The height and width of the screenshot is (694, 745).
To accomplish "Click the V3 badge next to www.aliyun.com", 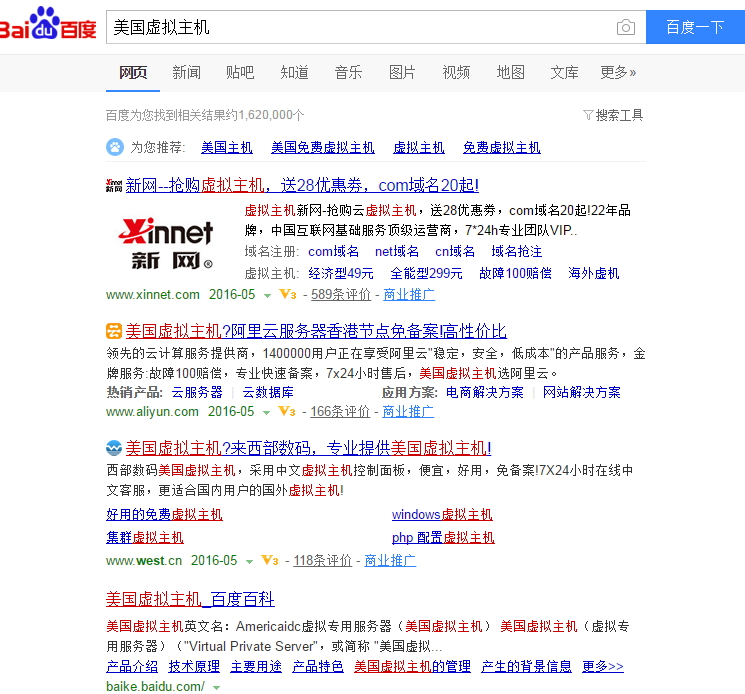I will click(x=287, y=412).
